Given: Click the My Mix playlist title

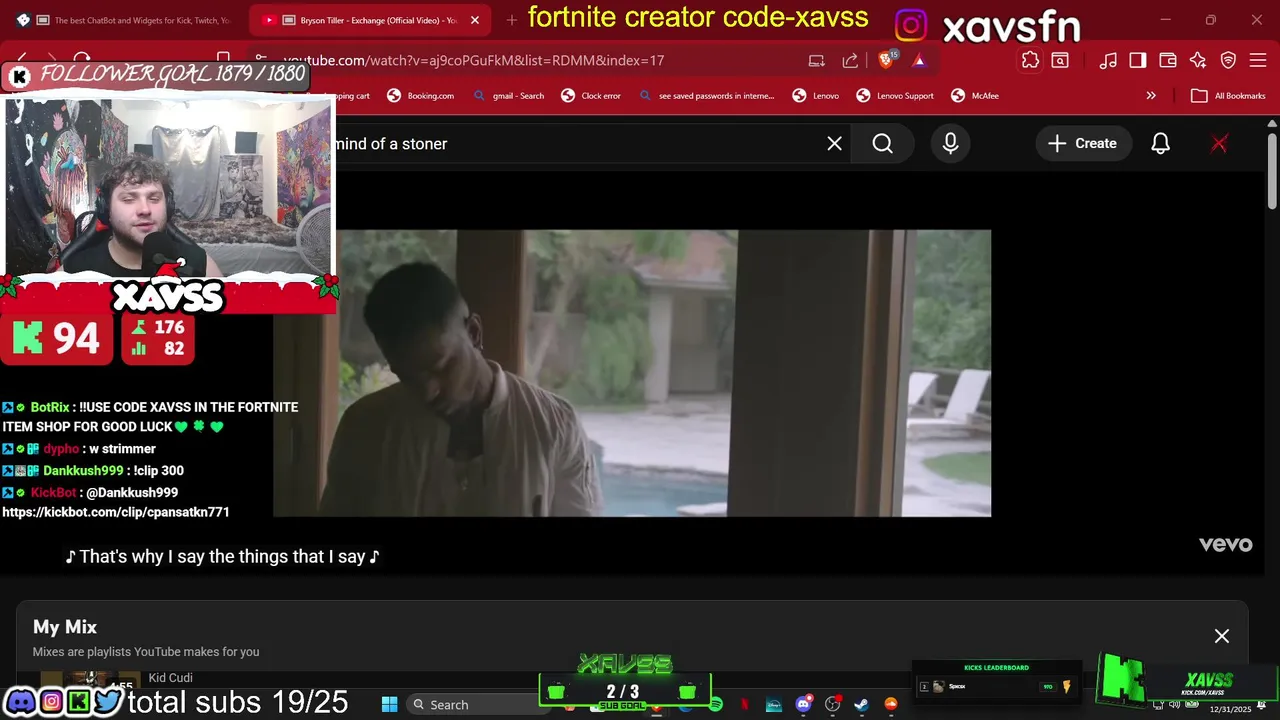Looking at the screenshot, I should tap(65, 627).
